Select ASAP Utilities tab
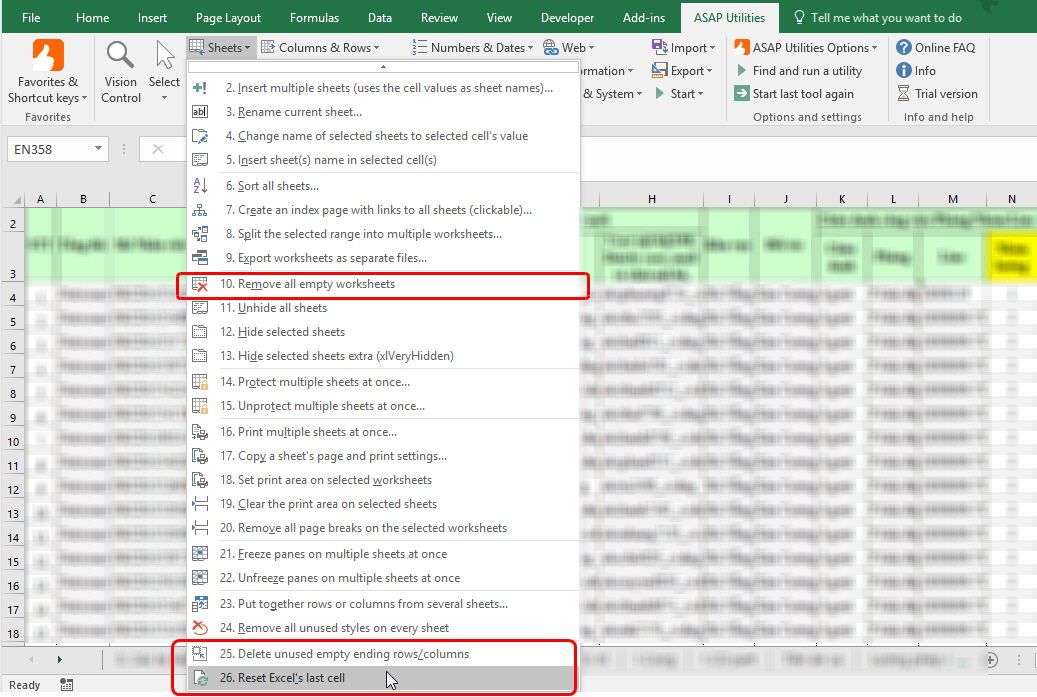Image resolution: width=1037 pixels, height=697 pixels. (729, 18)
